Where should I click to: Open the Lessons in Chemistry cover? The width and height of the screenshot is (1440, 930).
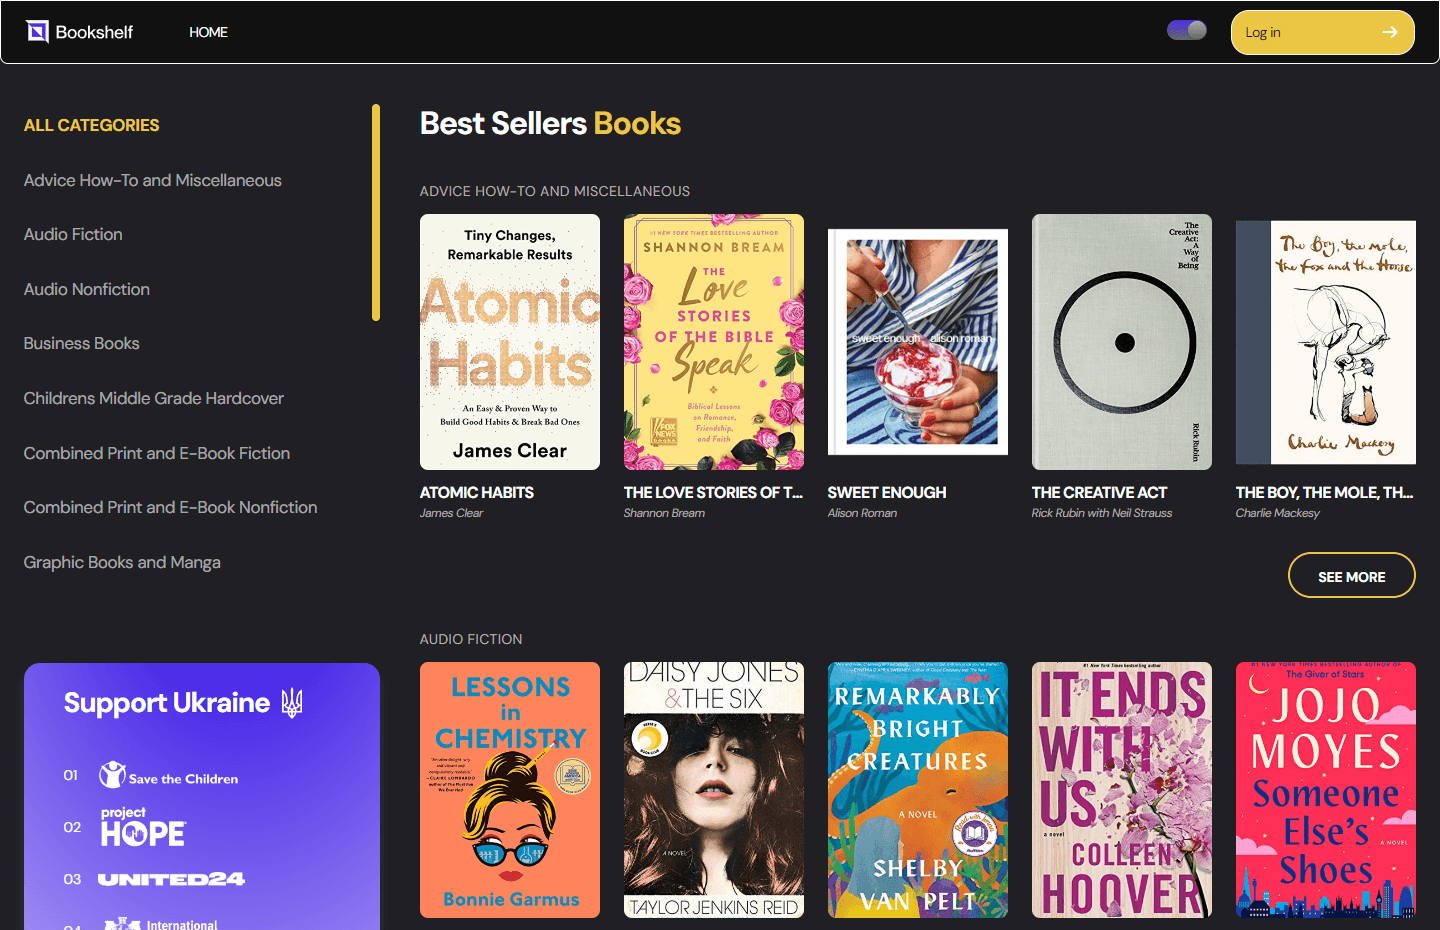(x=510, y=790)
